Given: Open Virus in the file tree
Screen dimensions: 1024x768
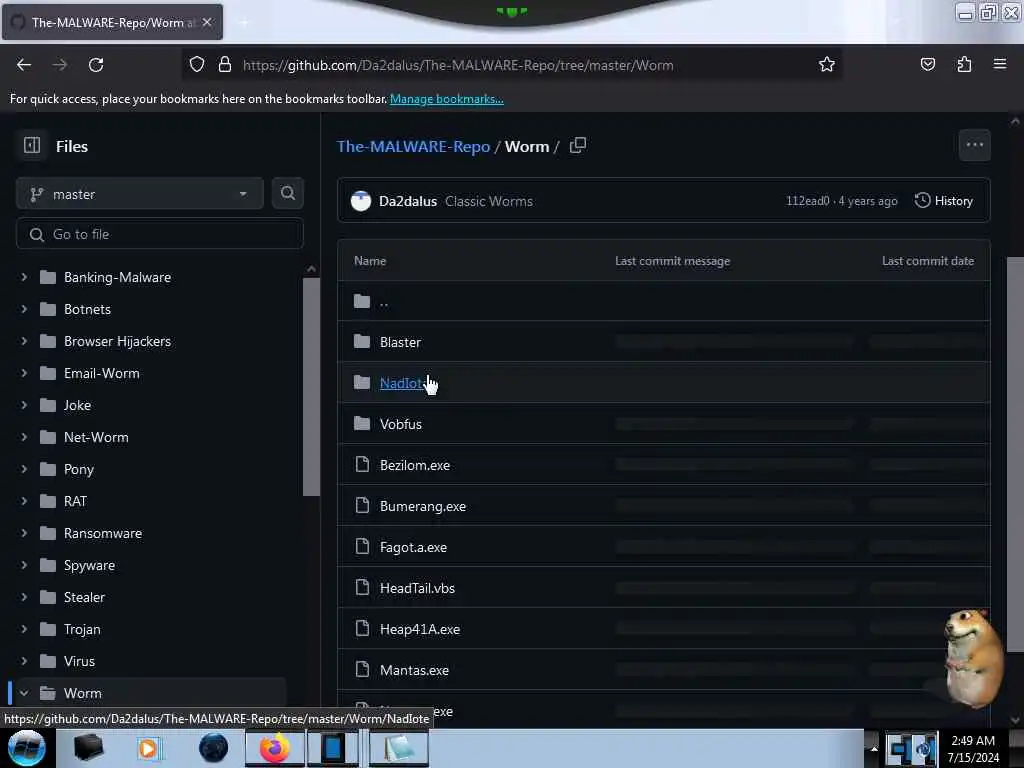Looking at the screenshot, I should (x=79, y=661).
